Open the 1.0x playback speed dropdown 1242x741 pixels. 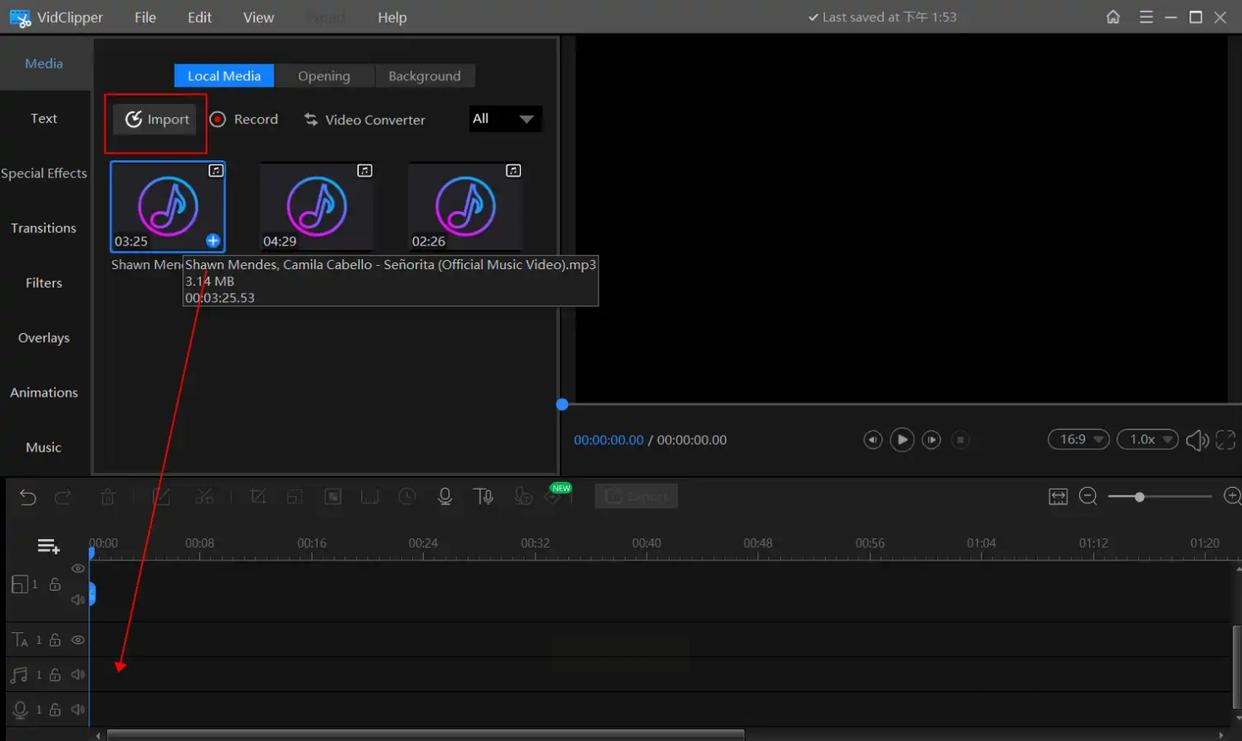pyautogui.click(x=1147, y=440)
